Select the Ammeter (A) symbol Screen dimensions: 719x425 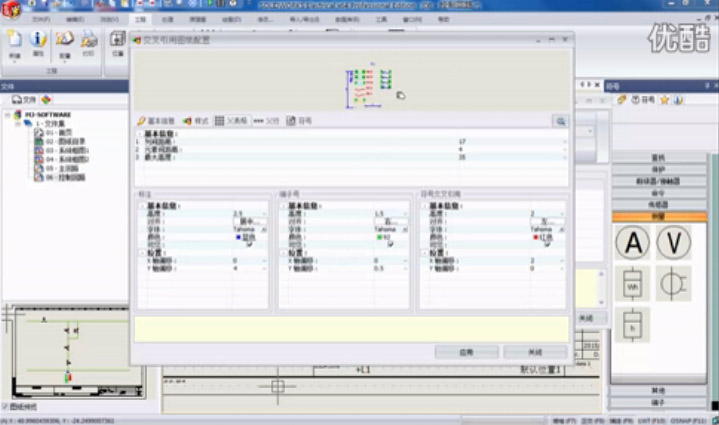click(x=632, y=242)
